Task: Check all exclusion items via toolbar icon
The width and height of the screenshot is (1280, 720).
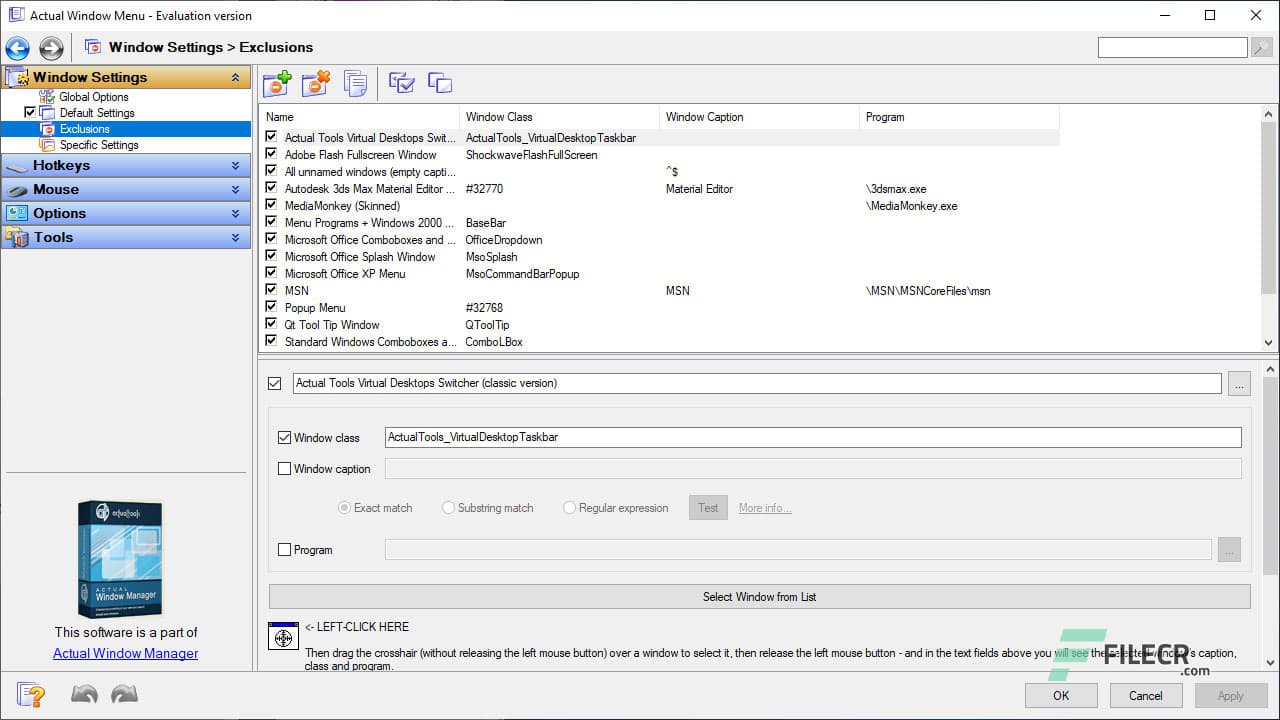Action: [401, 83]
